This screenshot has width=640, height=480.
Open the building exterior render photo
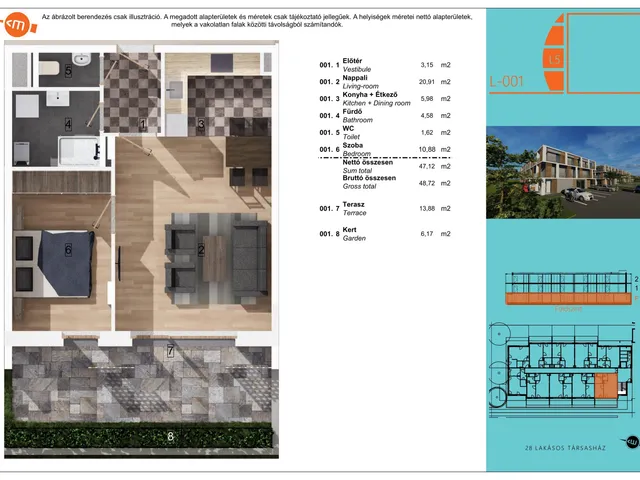[563, 172]
